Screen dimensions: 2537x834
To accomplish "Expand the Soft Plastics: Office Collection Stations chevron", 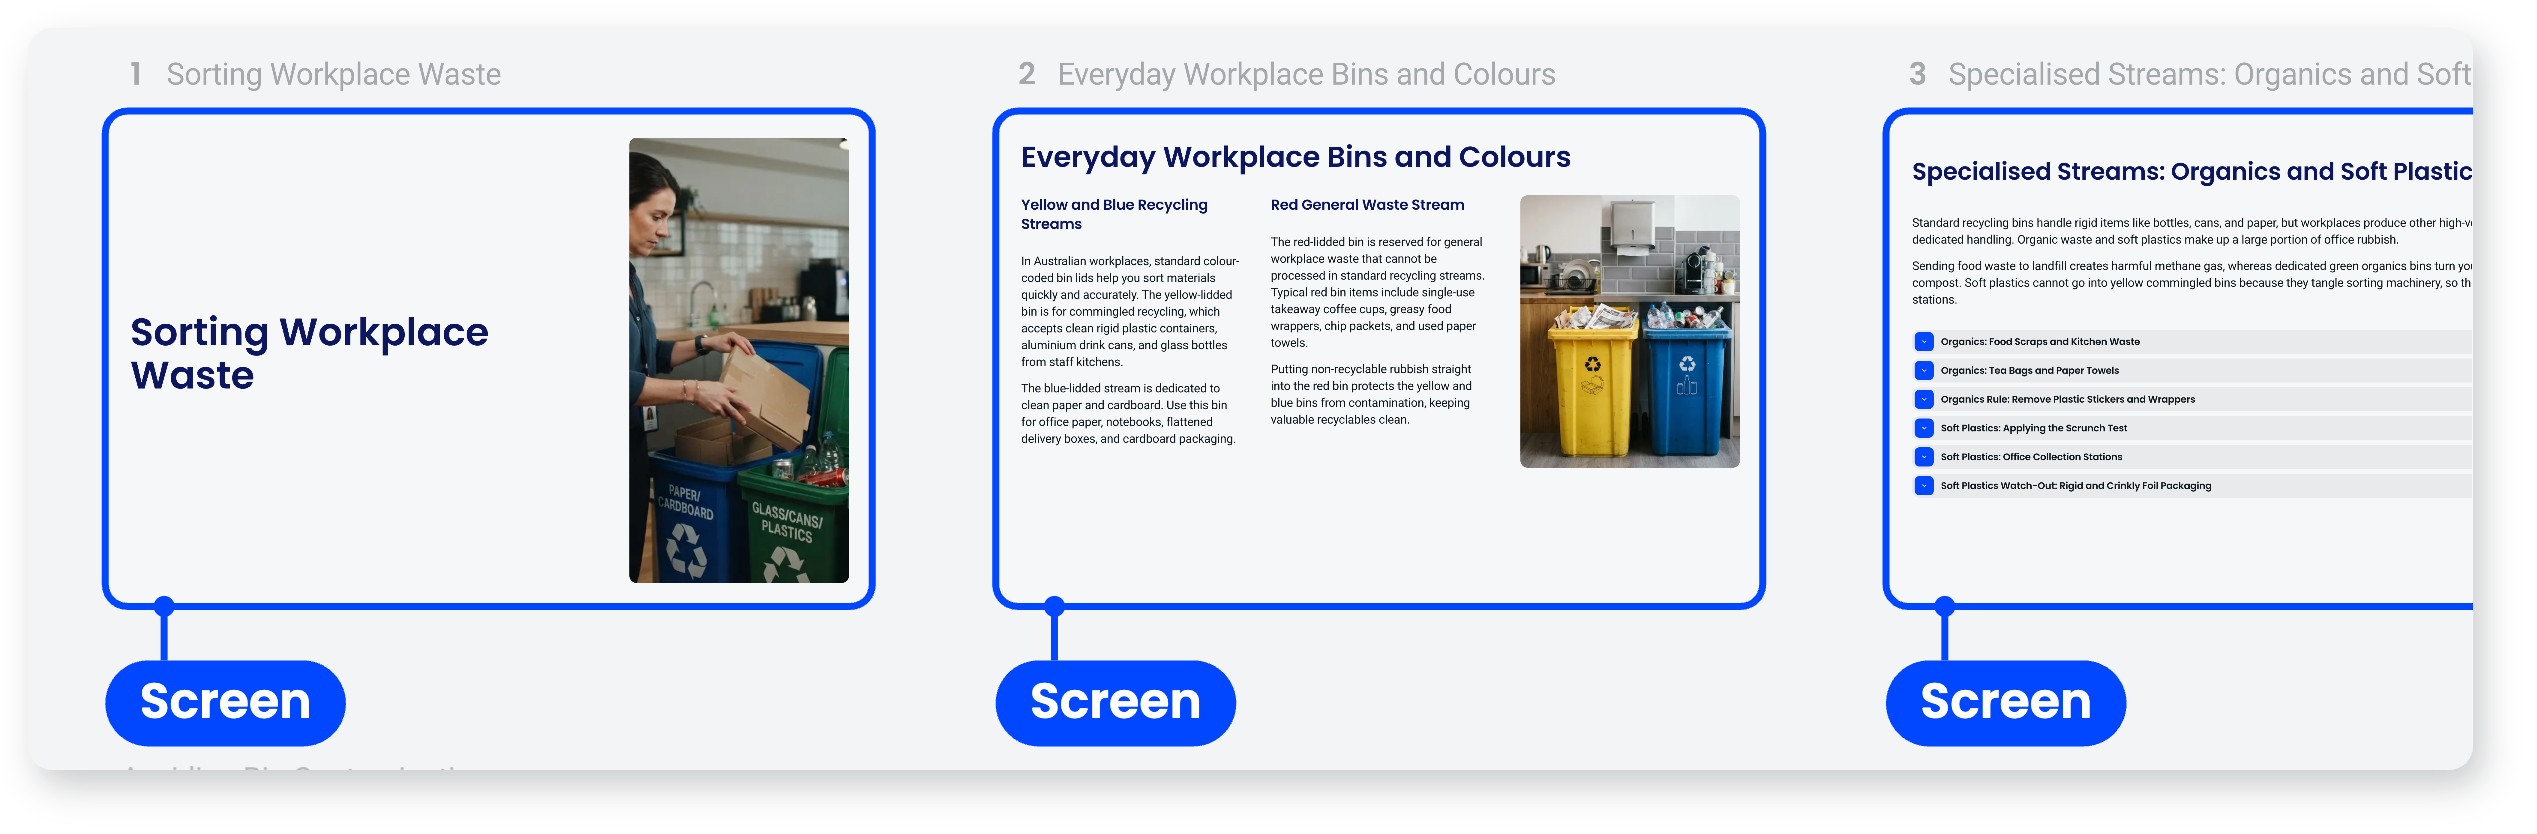I will pyautogui.click(x=1924, y=457).
